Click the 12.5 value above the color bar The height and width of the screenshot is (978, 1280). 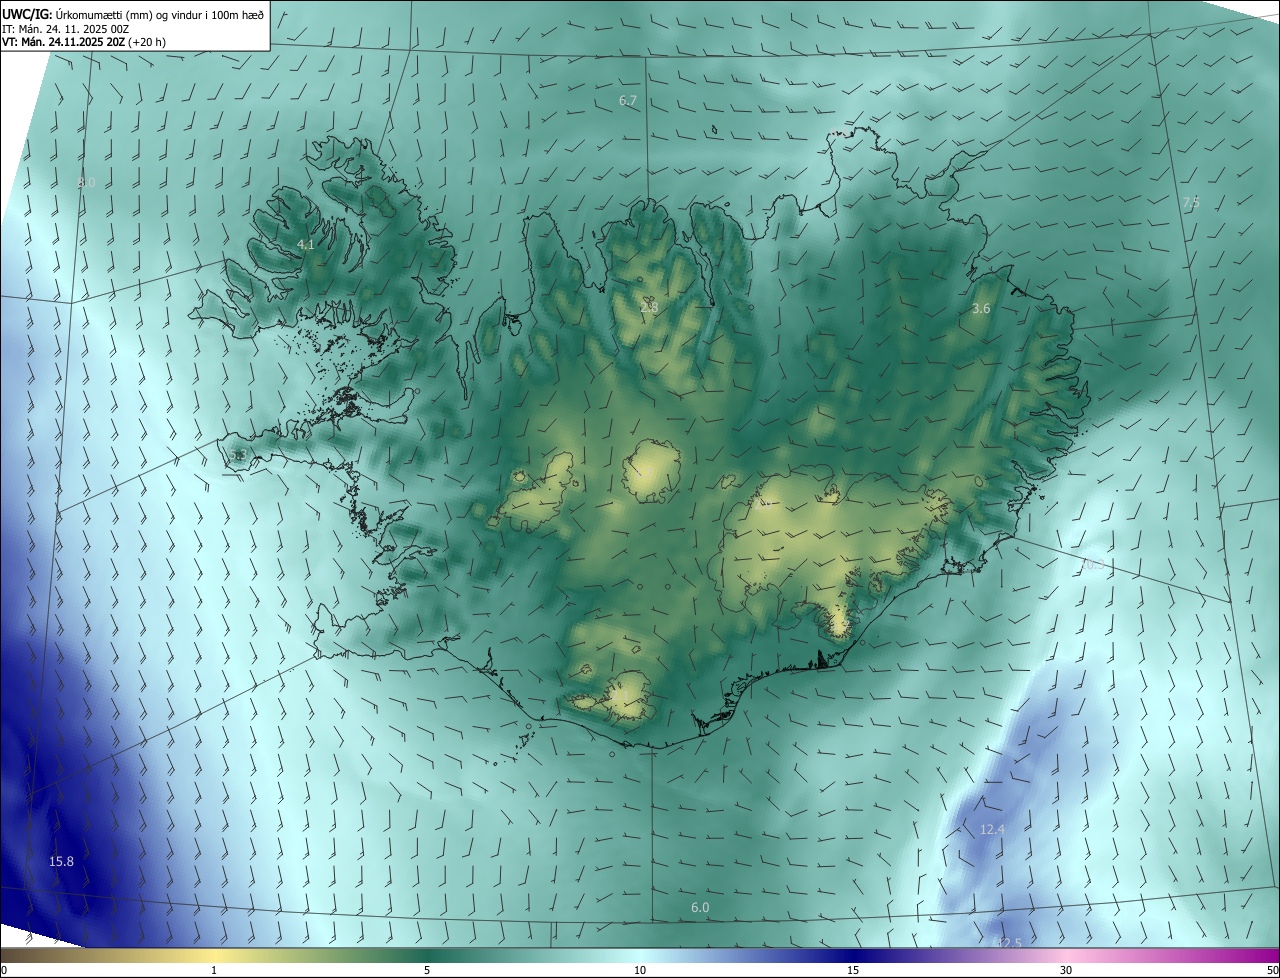click(x=1009, y=943)
